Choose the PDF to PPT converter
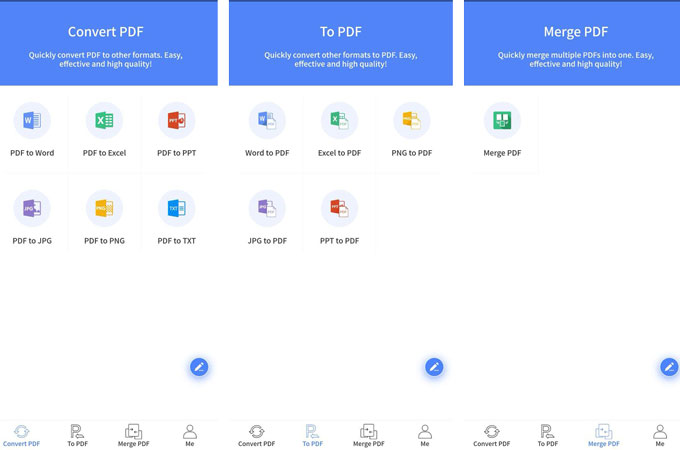680x450 pixels. pos(177,122)
